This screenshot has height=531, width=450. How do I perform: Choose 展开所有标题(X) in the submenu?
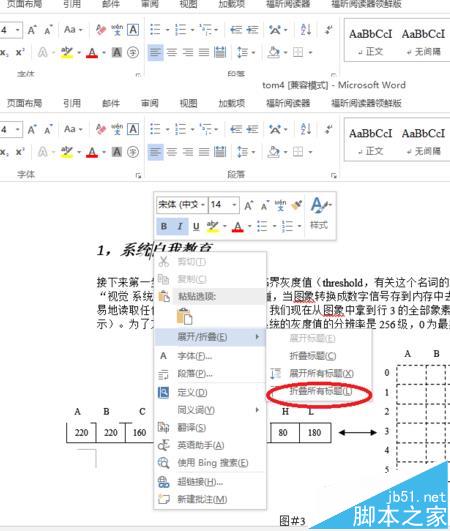(319, 374)
